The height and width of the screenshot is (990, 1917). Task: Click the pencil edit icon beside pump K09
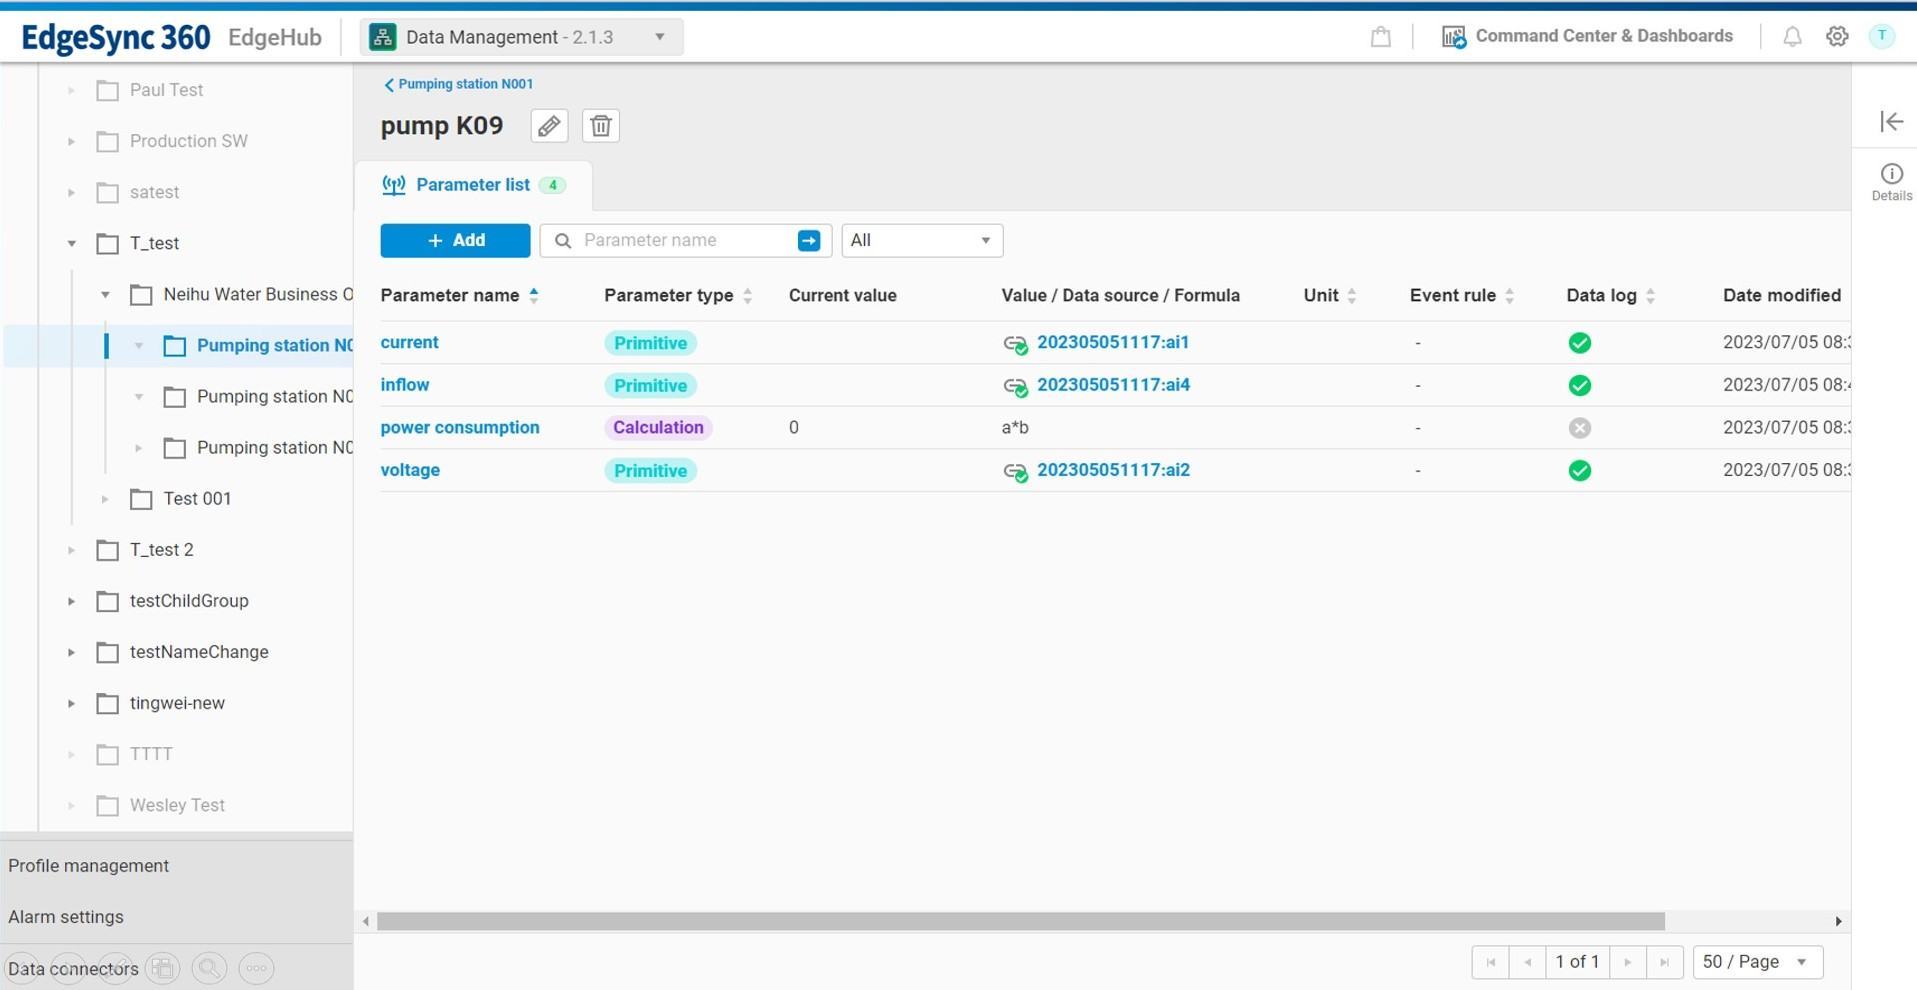549,126
